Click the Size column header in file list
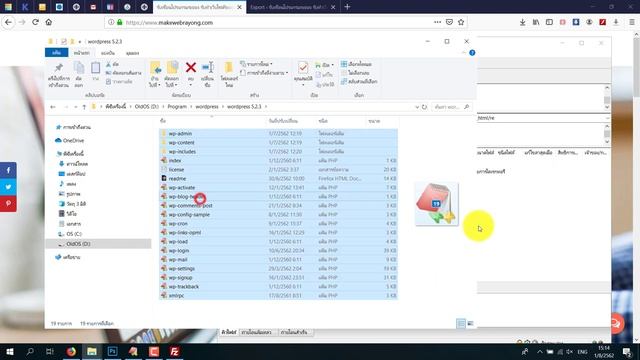 click(374, 121)
